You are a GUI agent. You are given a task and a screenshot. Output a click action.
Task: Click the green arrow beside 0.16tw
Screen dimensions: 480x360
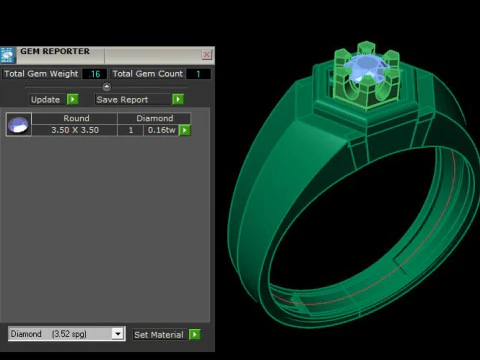[x=185, y=130]
